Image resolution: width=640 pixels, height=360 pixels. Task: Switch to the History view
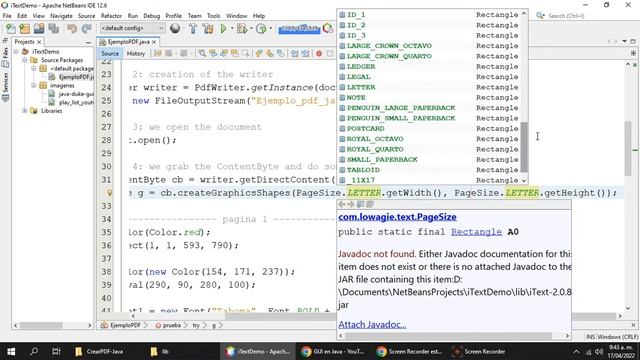(136, 53)
